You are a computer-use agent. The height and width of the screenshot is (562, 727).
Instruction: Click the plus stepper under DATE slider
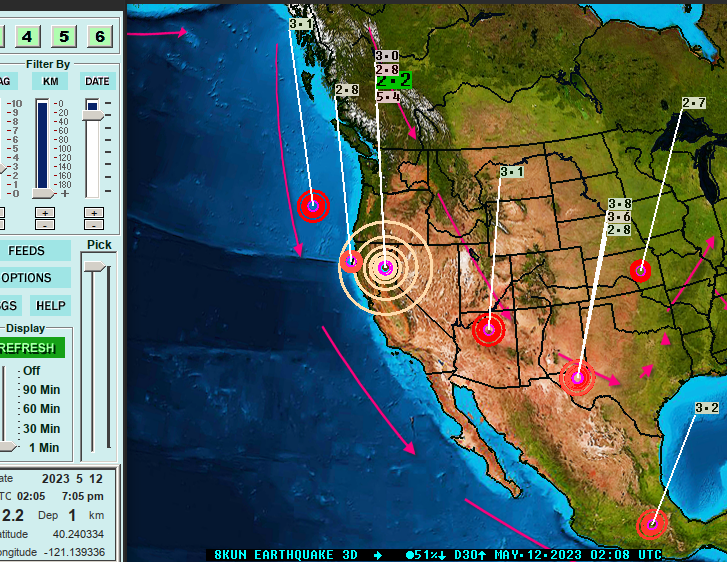(94, 213)
